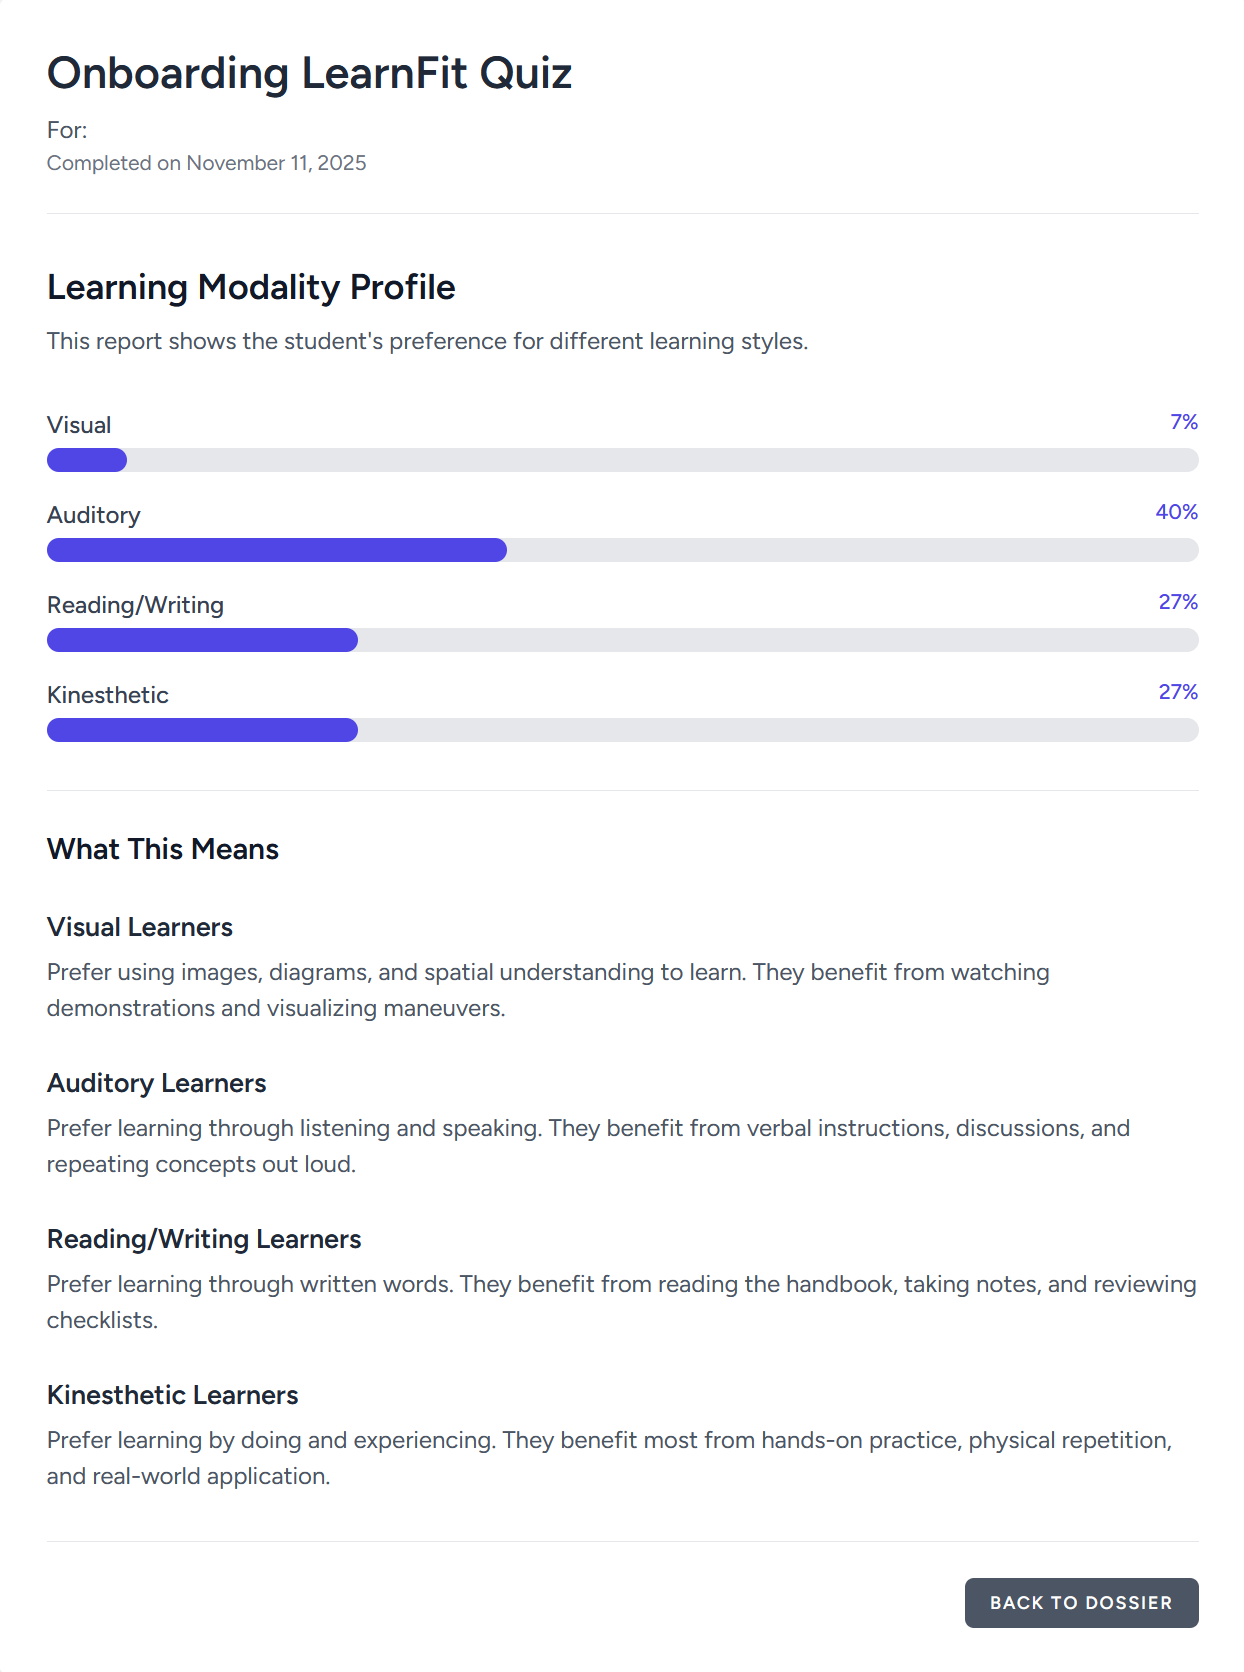Click the completion date text
Image resolution: width=1244 pixels, height=1672 pixels.
tap(206, 162)
